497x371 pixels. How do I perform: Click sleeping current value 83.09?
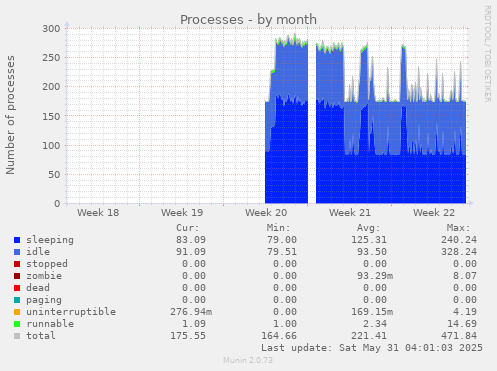click(x=191, y=240)
